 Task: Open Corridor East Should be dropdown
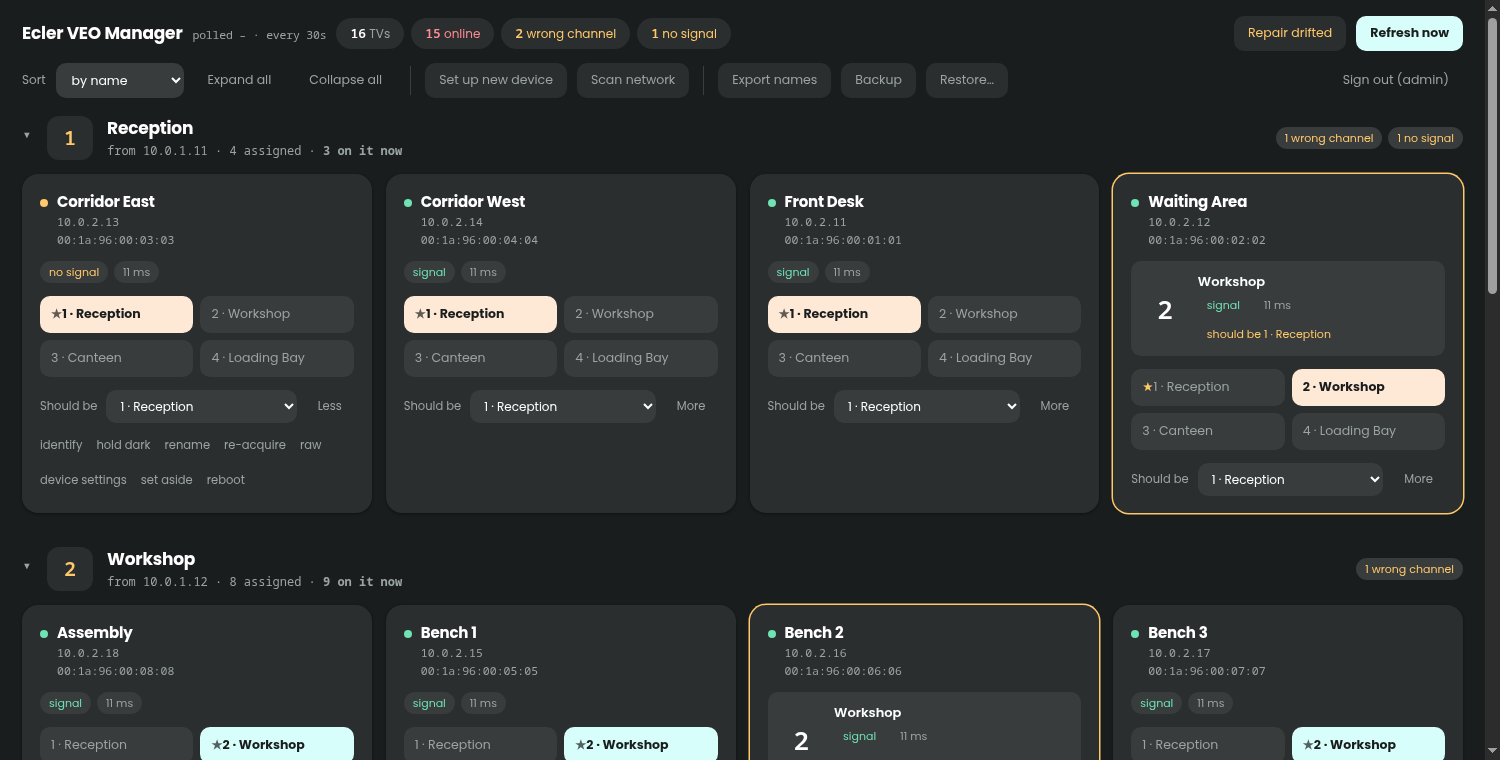[x=202, y=406]
